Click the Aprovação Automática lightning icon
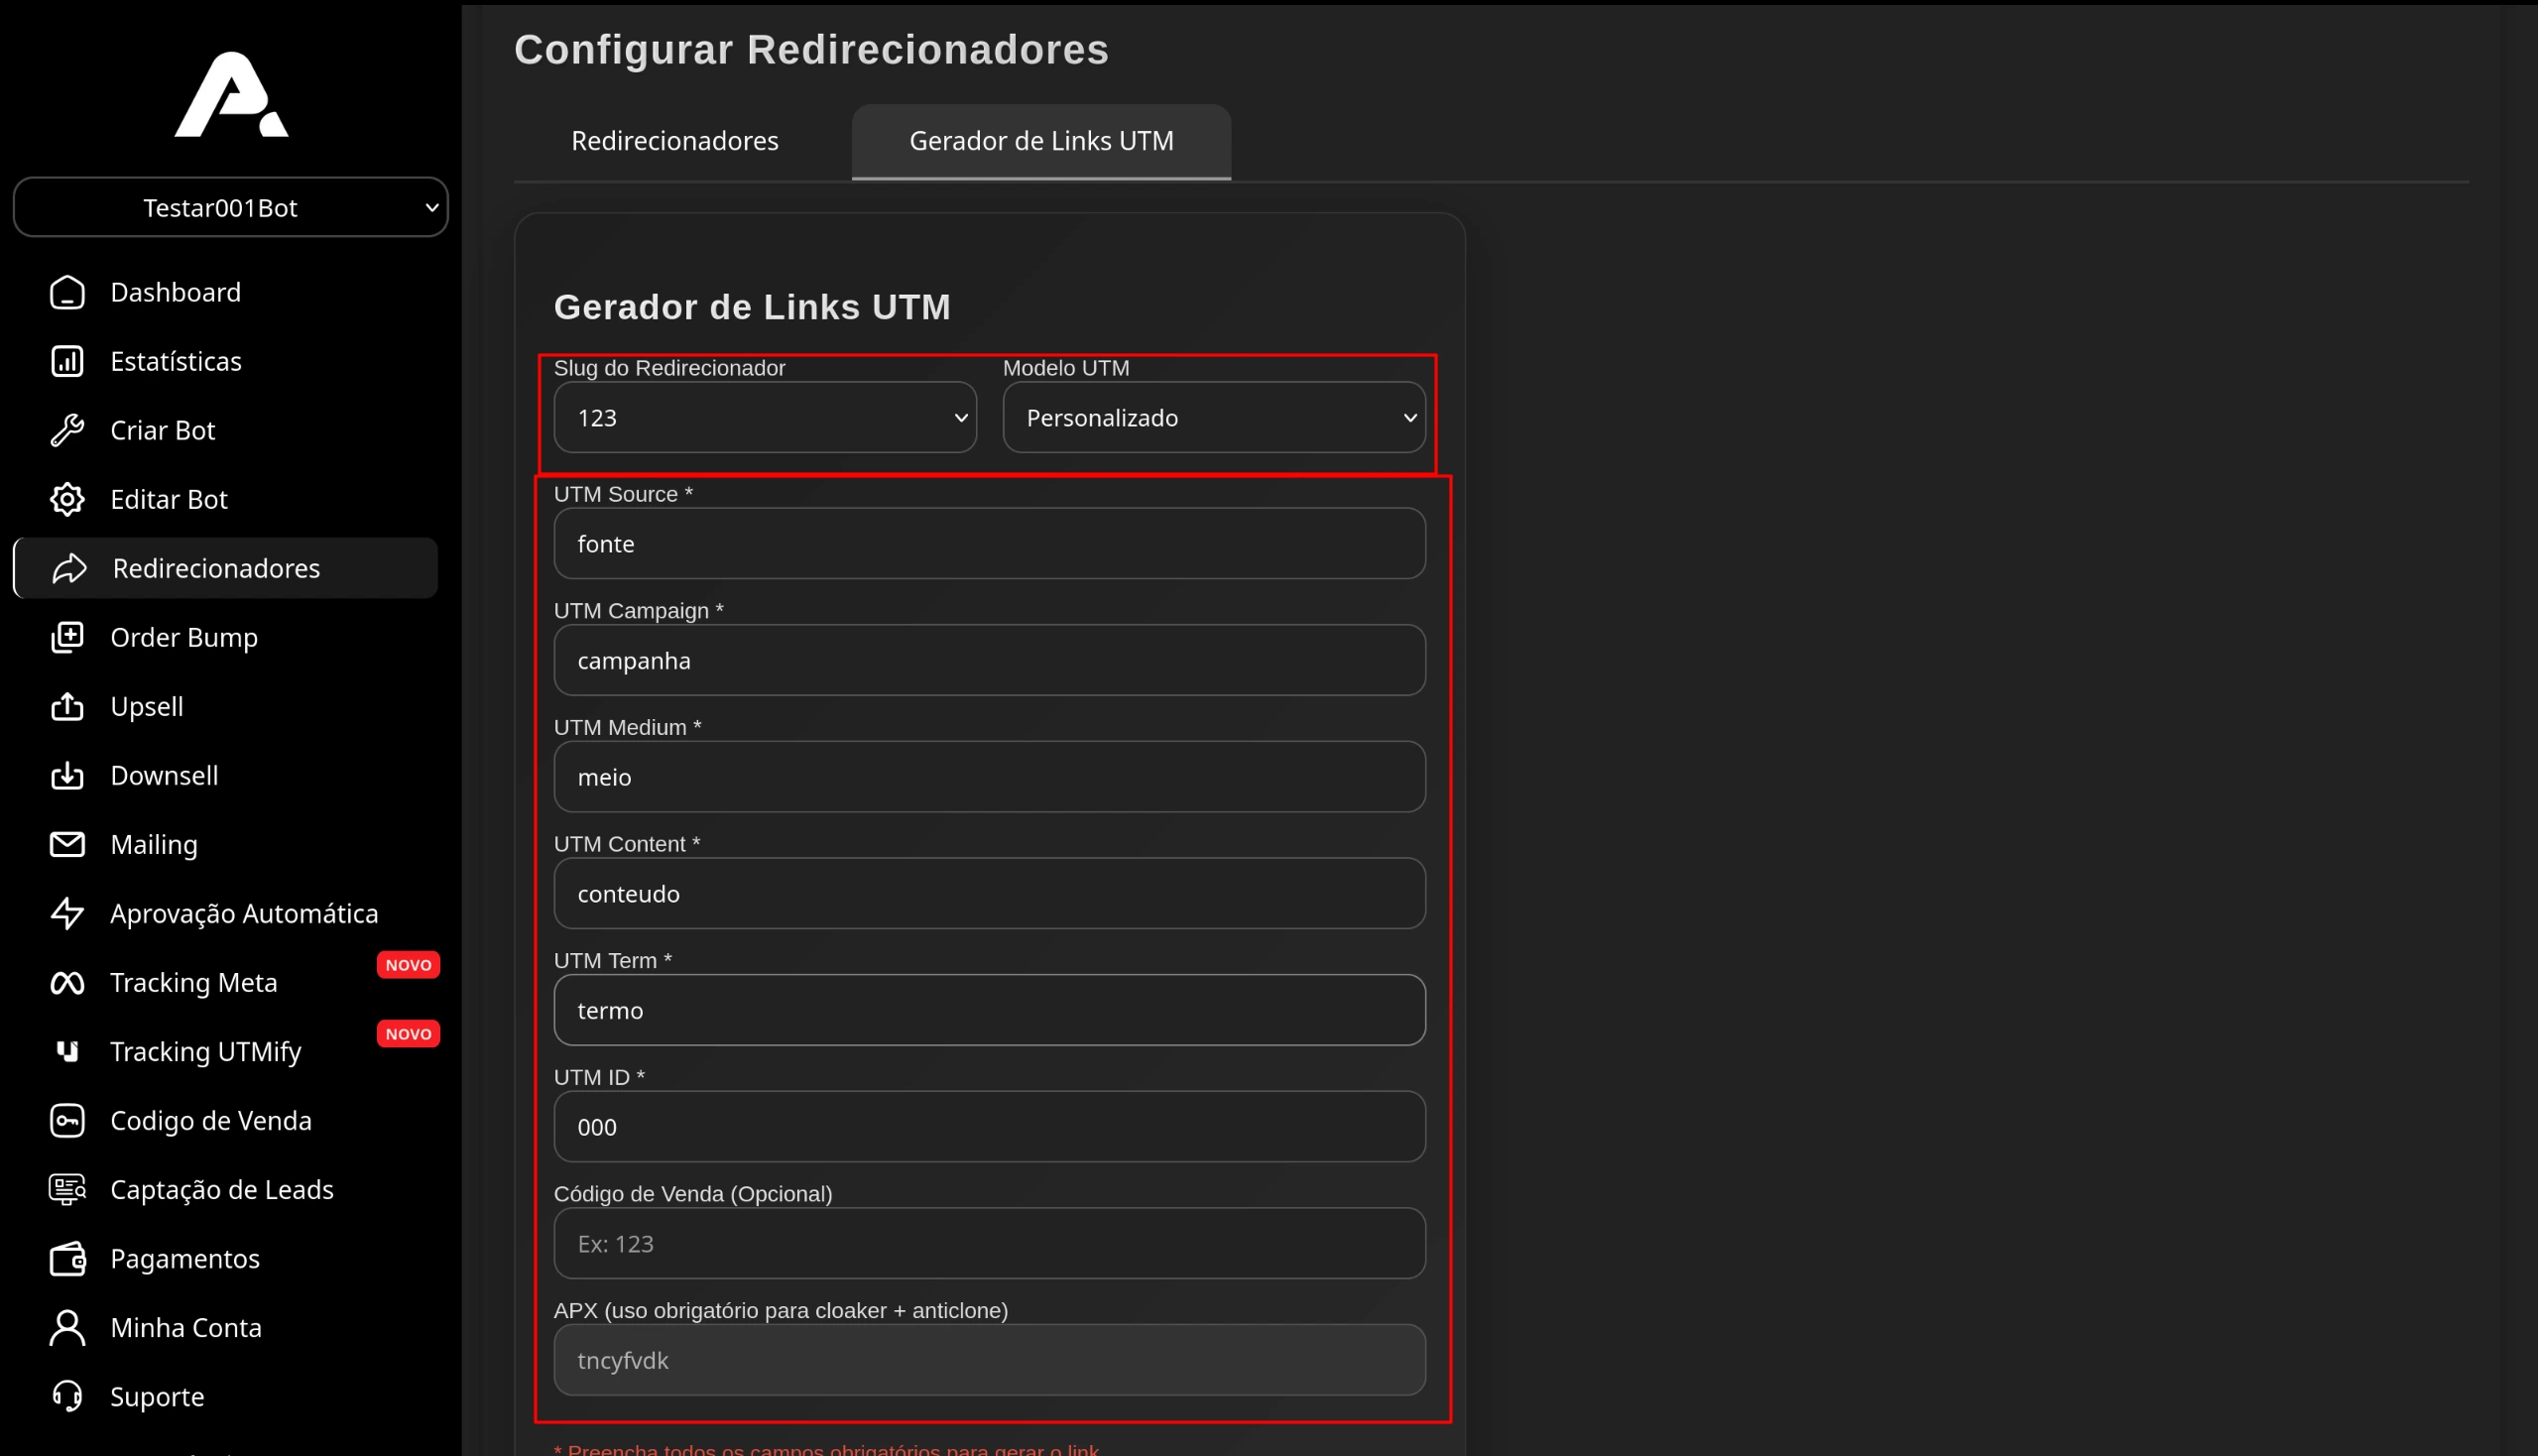This screenshot has height=1456, width=2538. coord(67,913)
